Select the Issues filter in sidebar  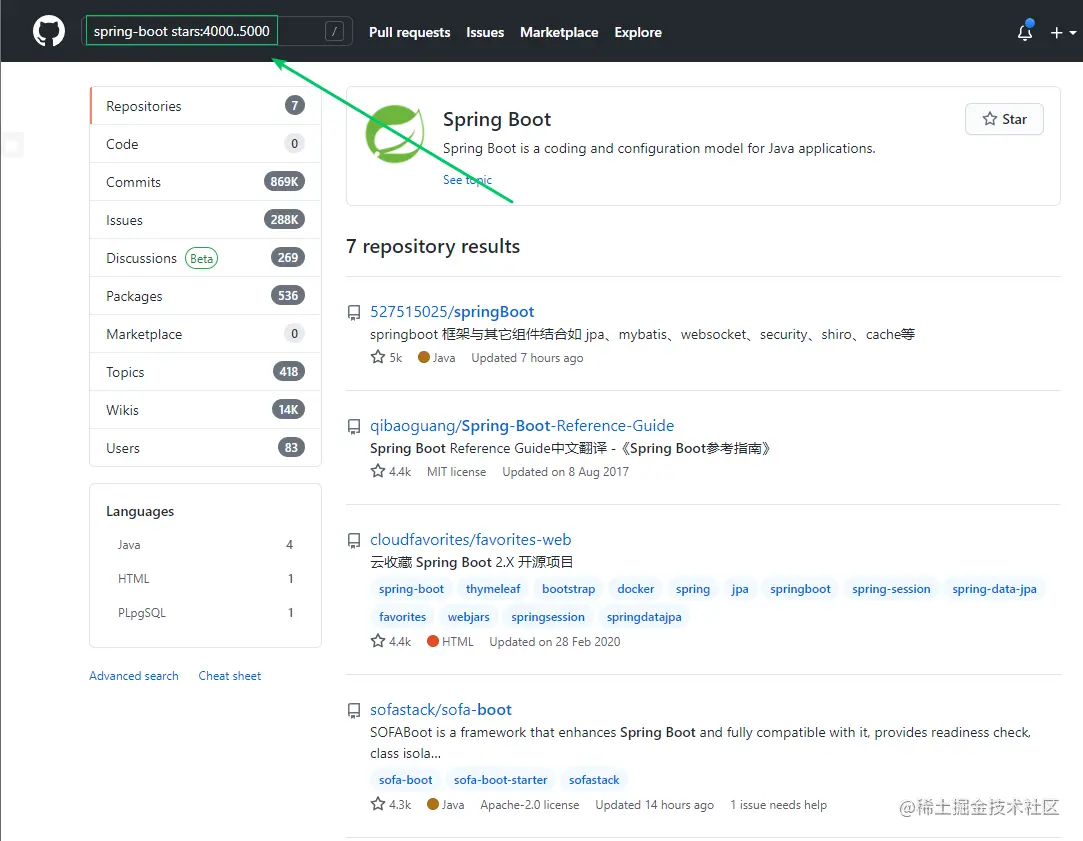[205, 220]
